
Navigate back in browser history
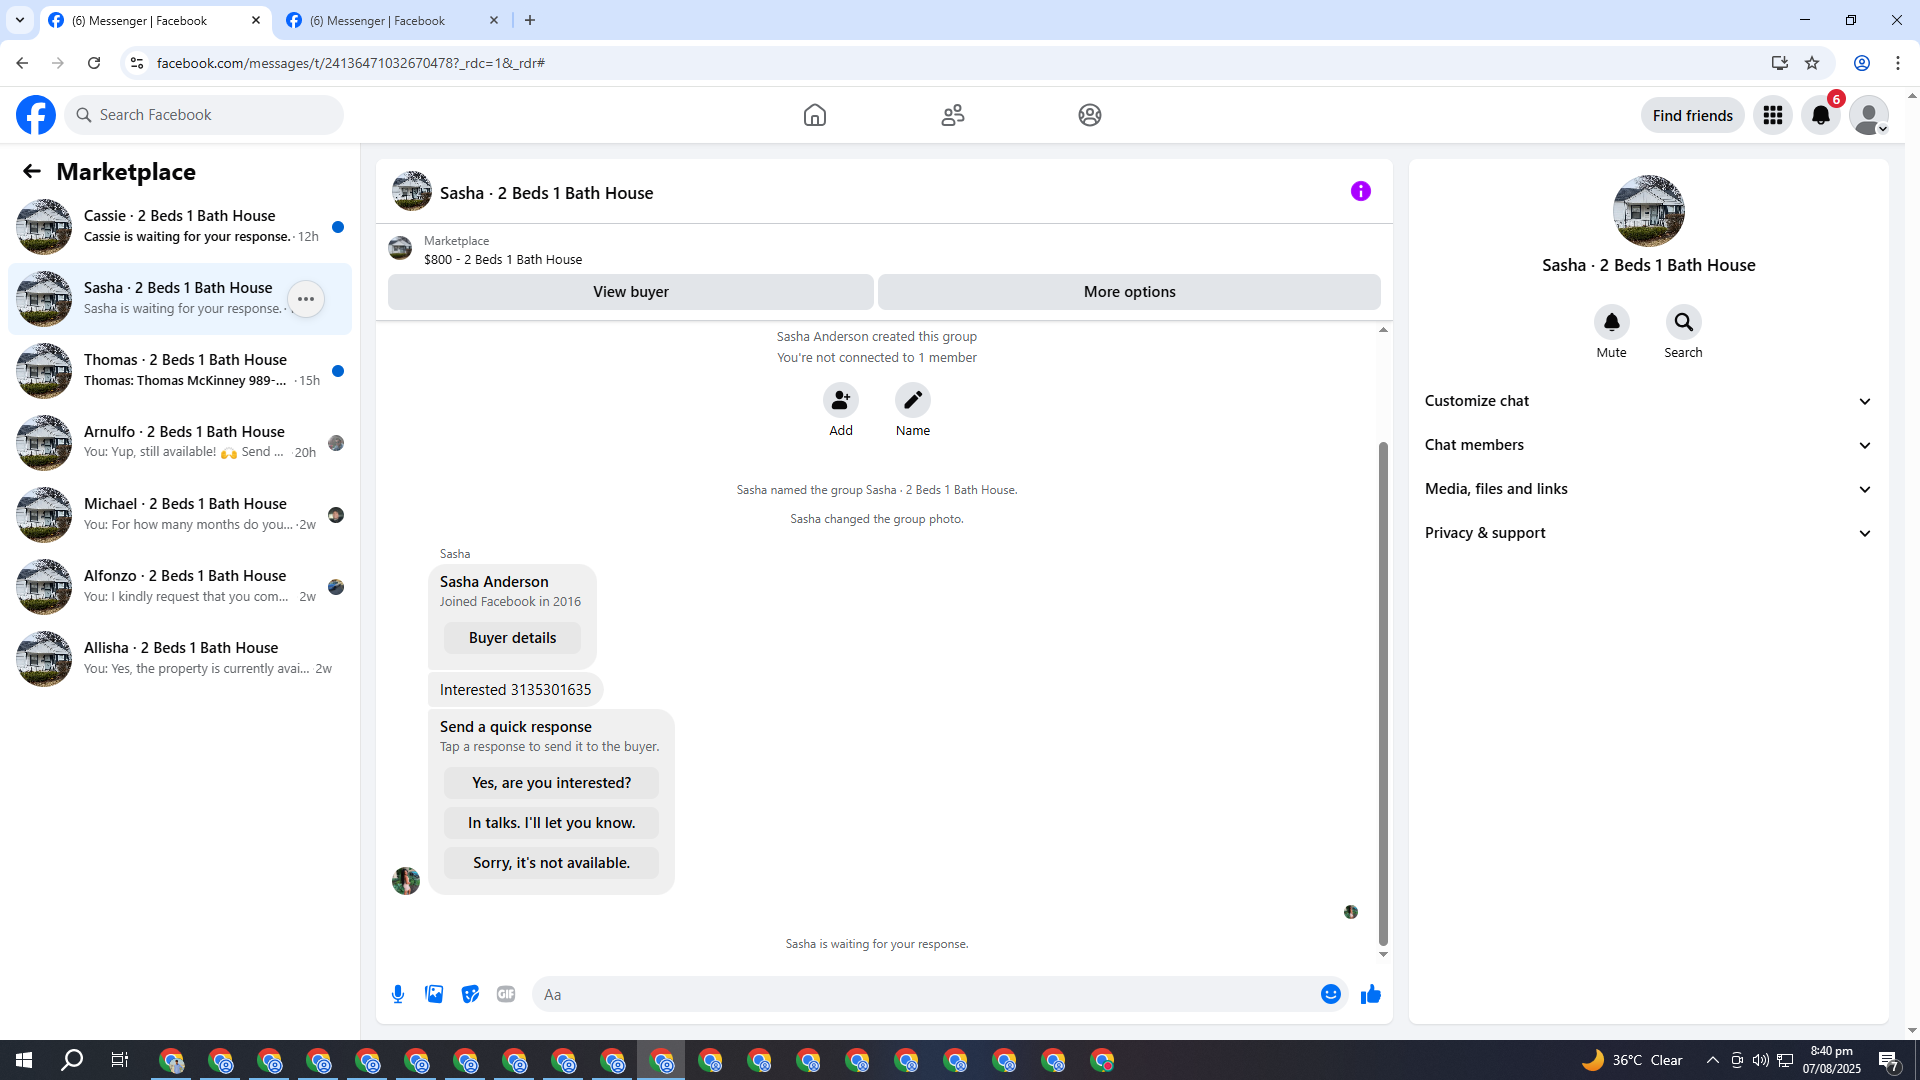click(22, 63)
